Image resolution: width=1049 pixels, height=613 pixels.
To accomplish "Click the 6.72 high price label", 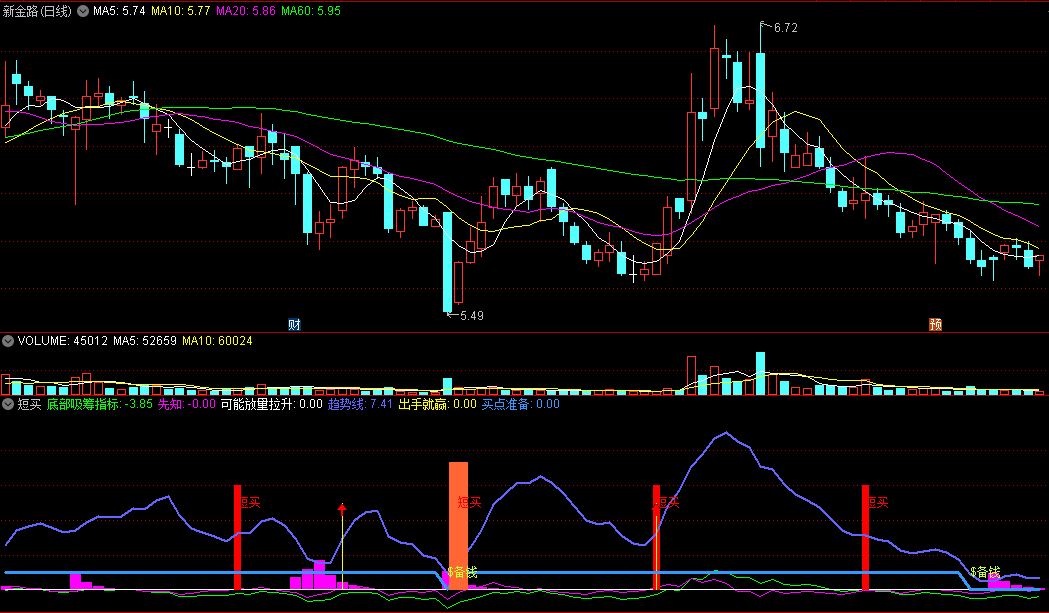I will (x=785, y=27).
